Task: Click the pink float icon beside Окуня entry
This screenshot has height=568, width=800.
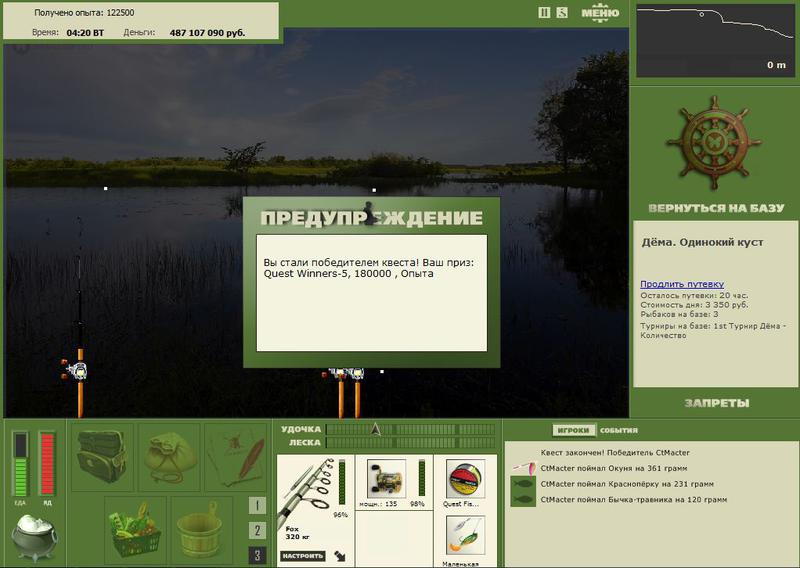Action: [x=524, y=467]
